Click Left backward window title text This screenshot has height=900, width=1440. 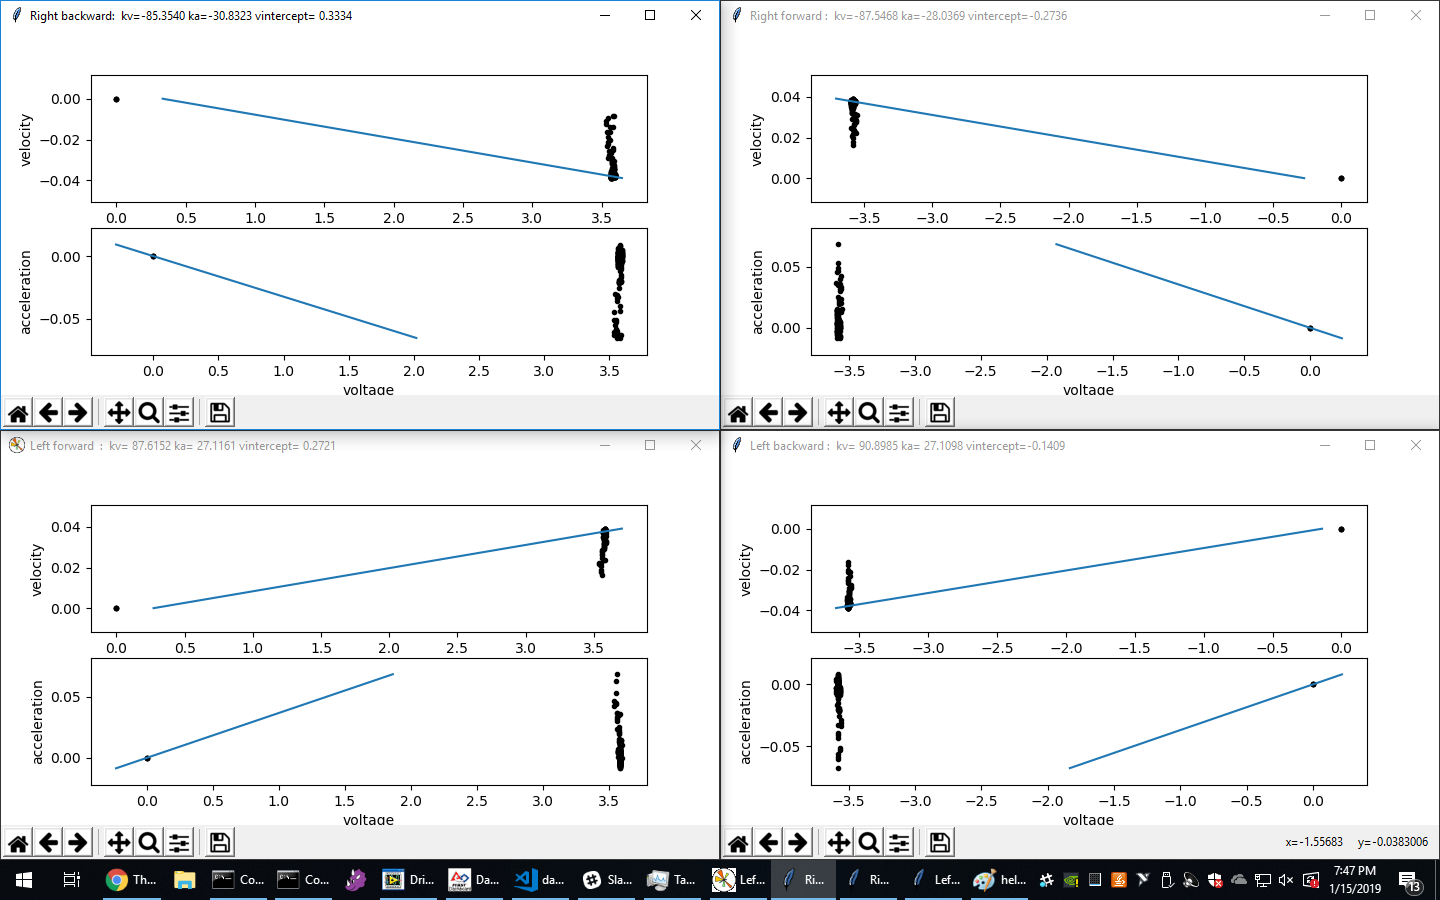[x=907, y=446]
